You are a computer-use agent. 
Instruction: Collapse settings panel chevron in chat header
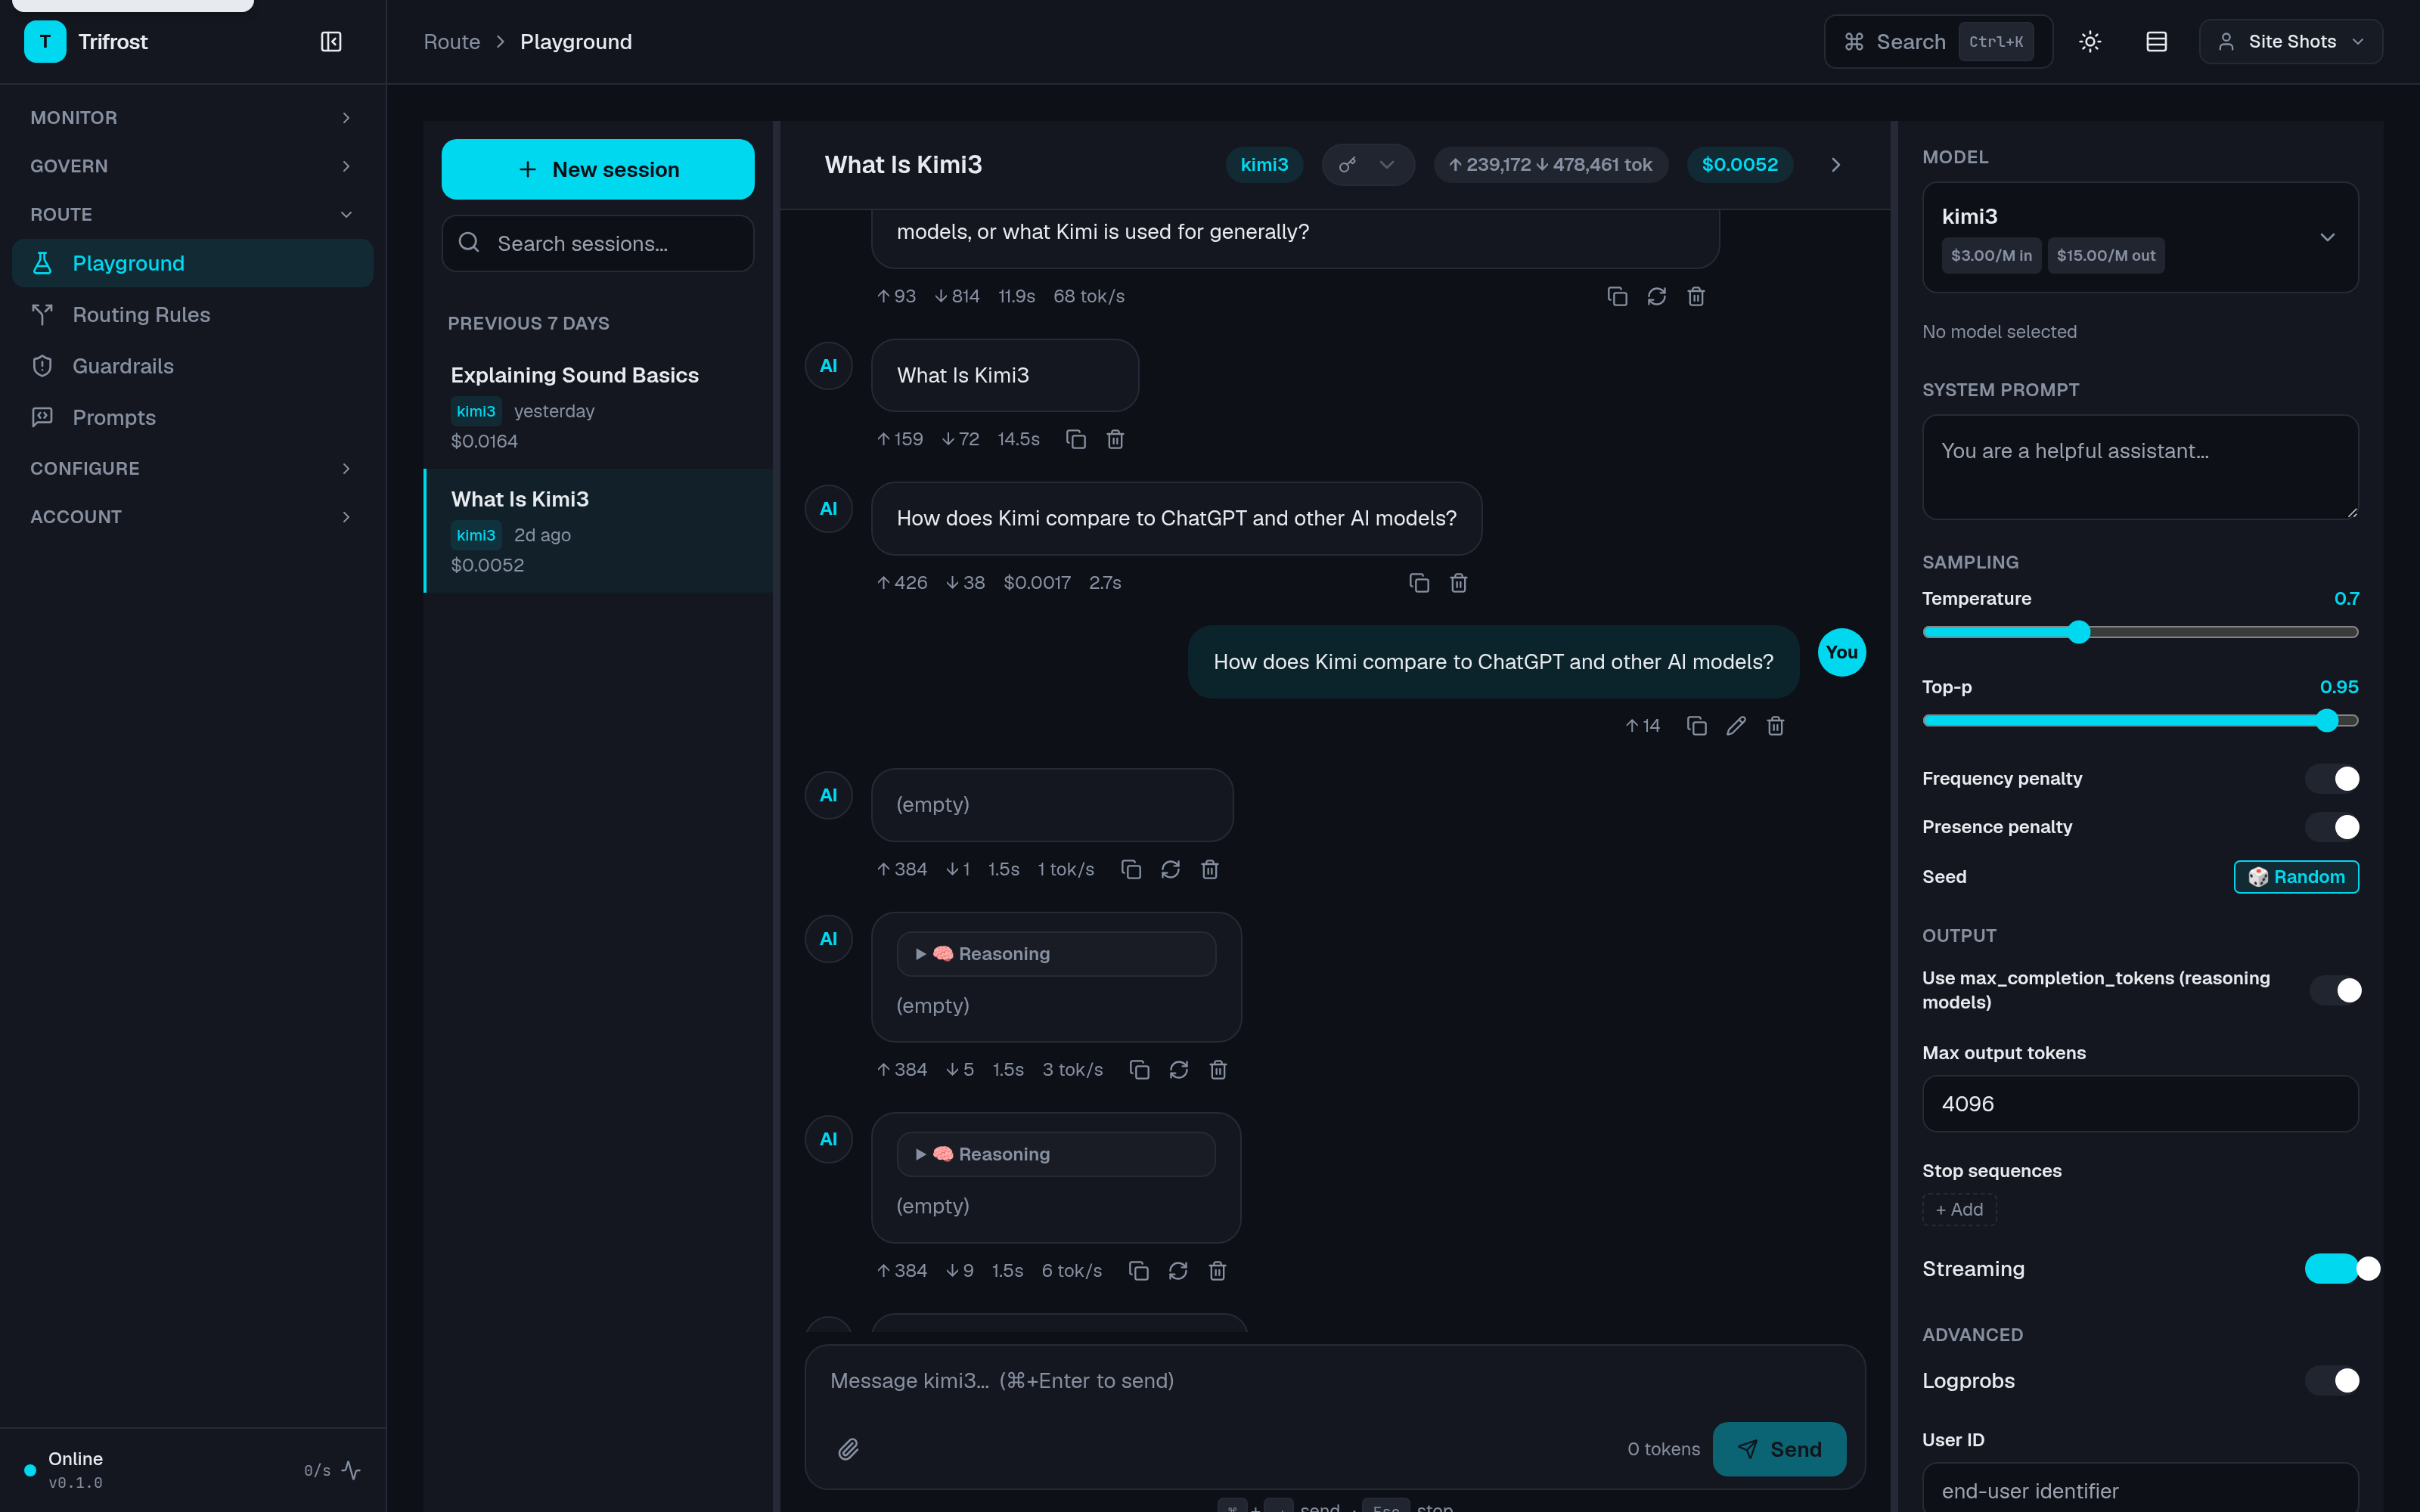click(x=1835, y=164)
